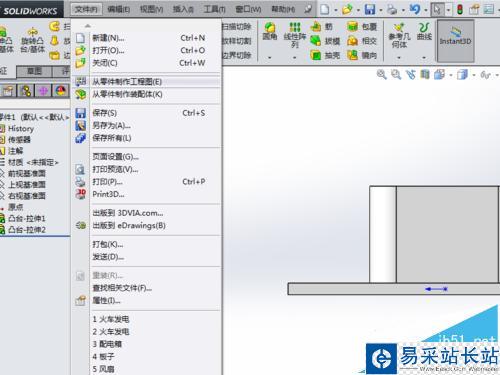This screenshot has height=375, width=500.
Task: Switch to the 草图 (Sketch) tab
Action: pos(34,71)
